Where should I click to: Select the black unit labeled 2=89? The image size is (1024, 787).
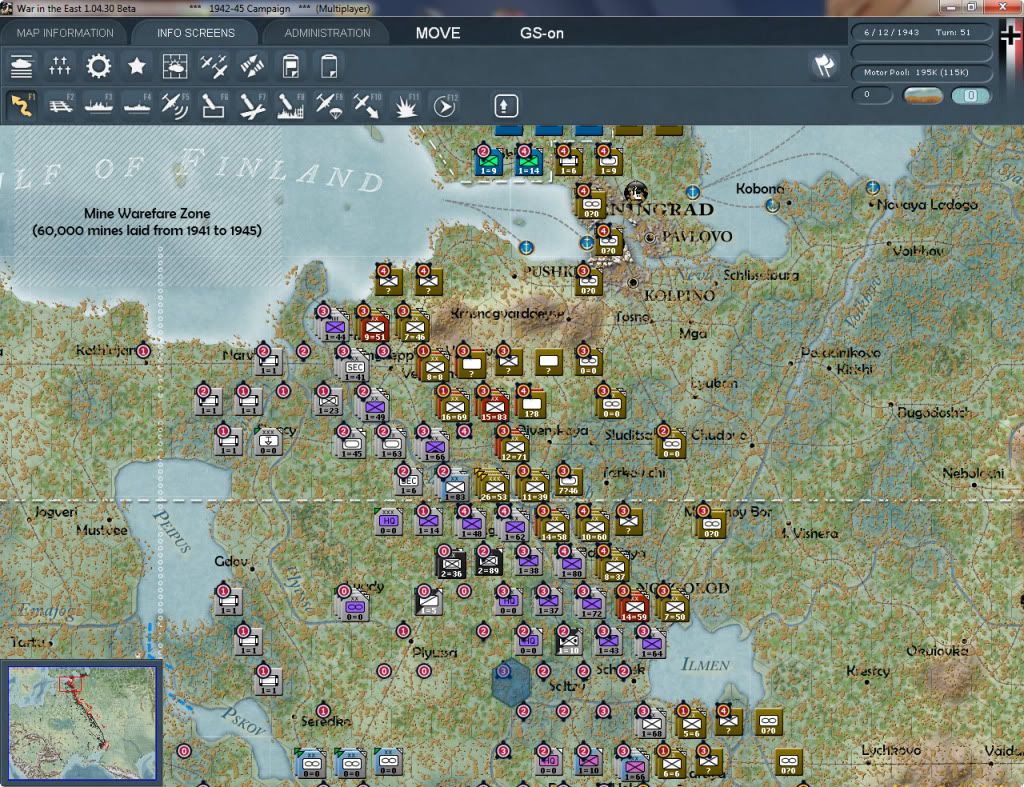[488, 562]
